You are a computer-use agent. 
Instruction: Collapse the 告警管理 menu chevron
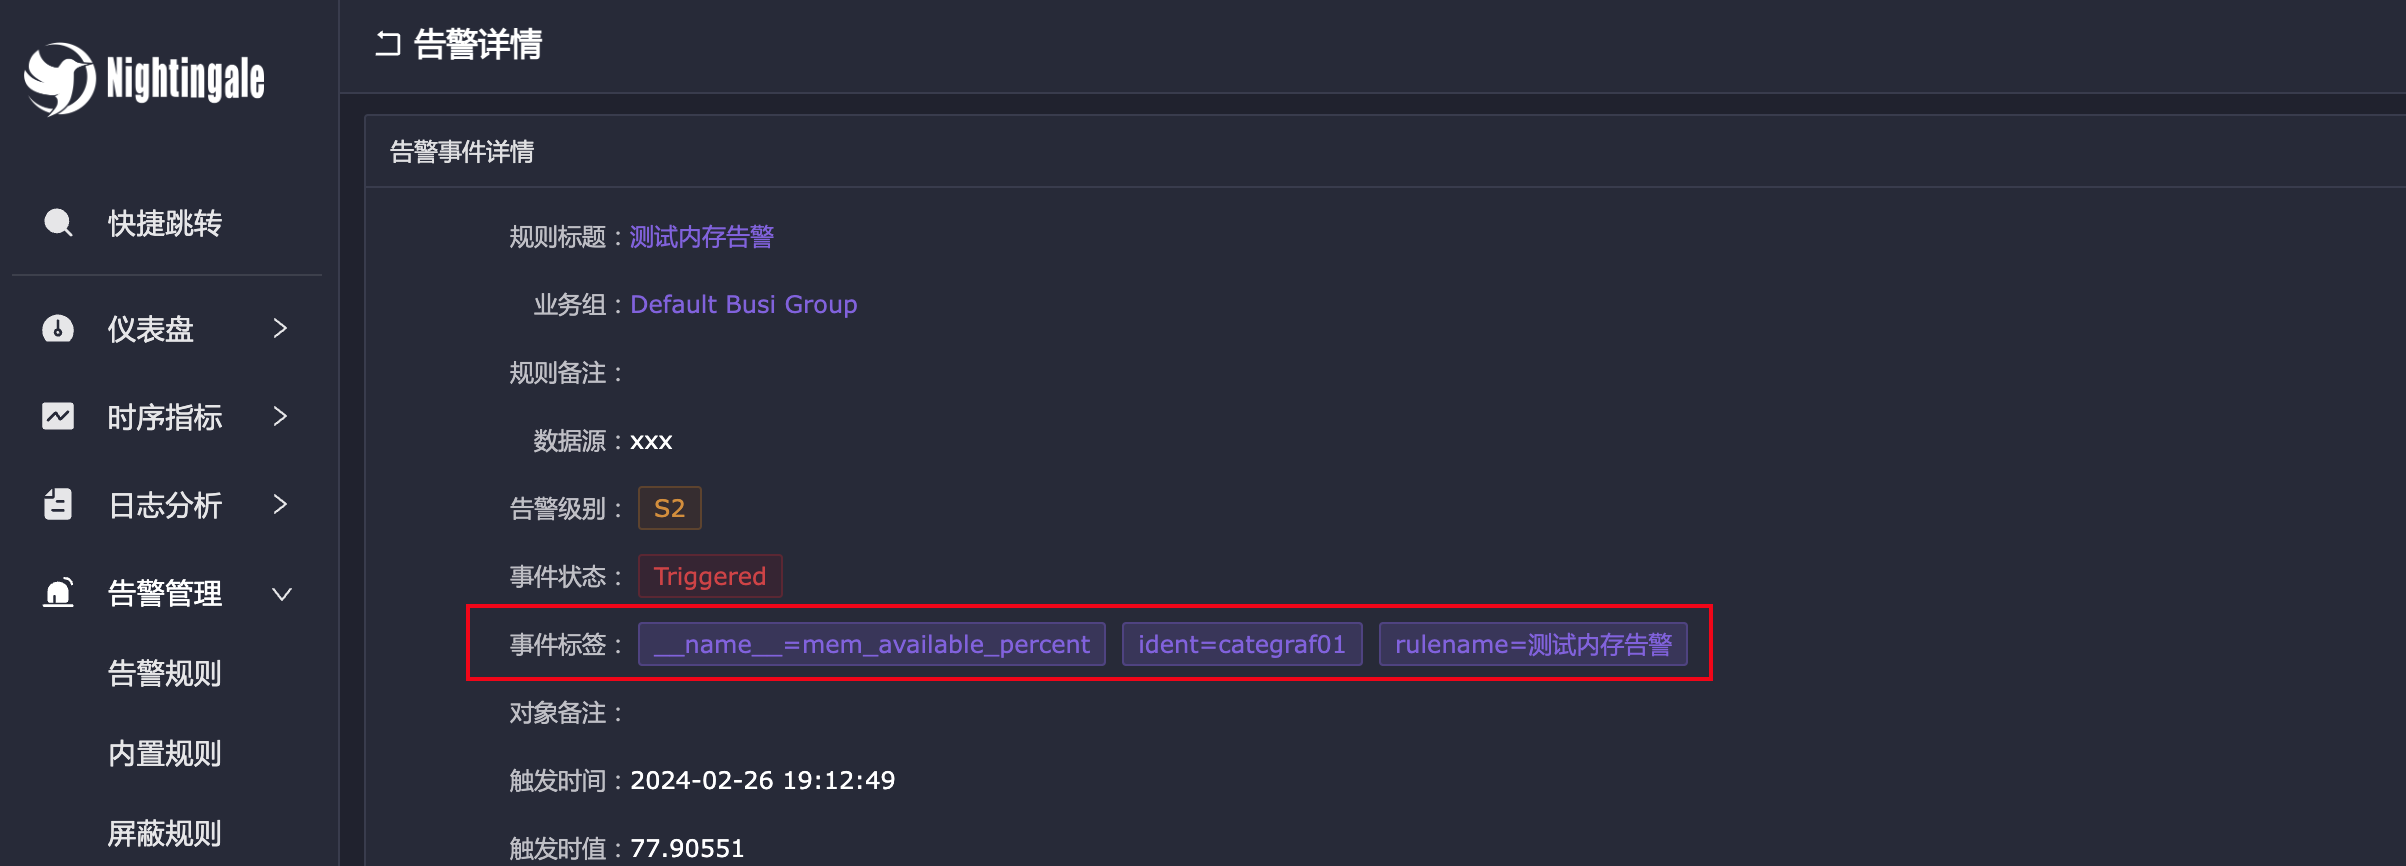pyautogui.click(x=282, y=594)
